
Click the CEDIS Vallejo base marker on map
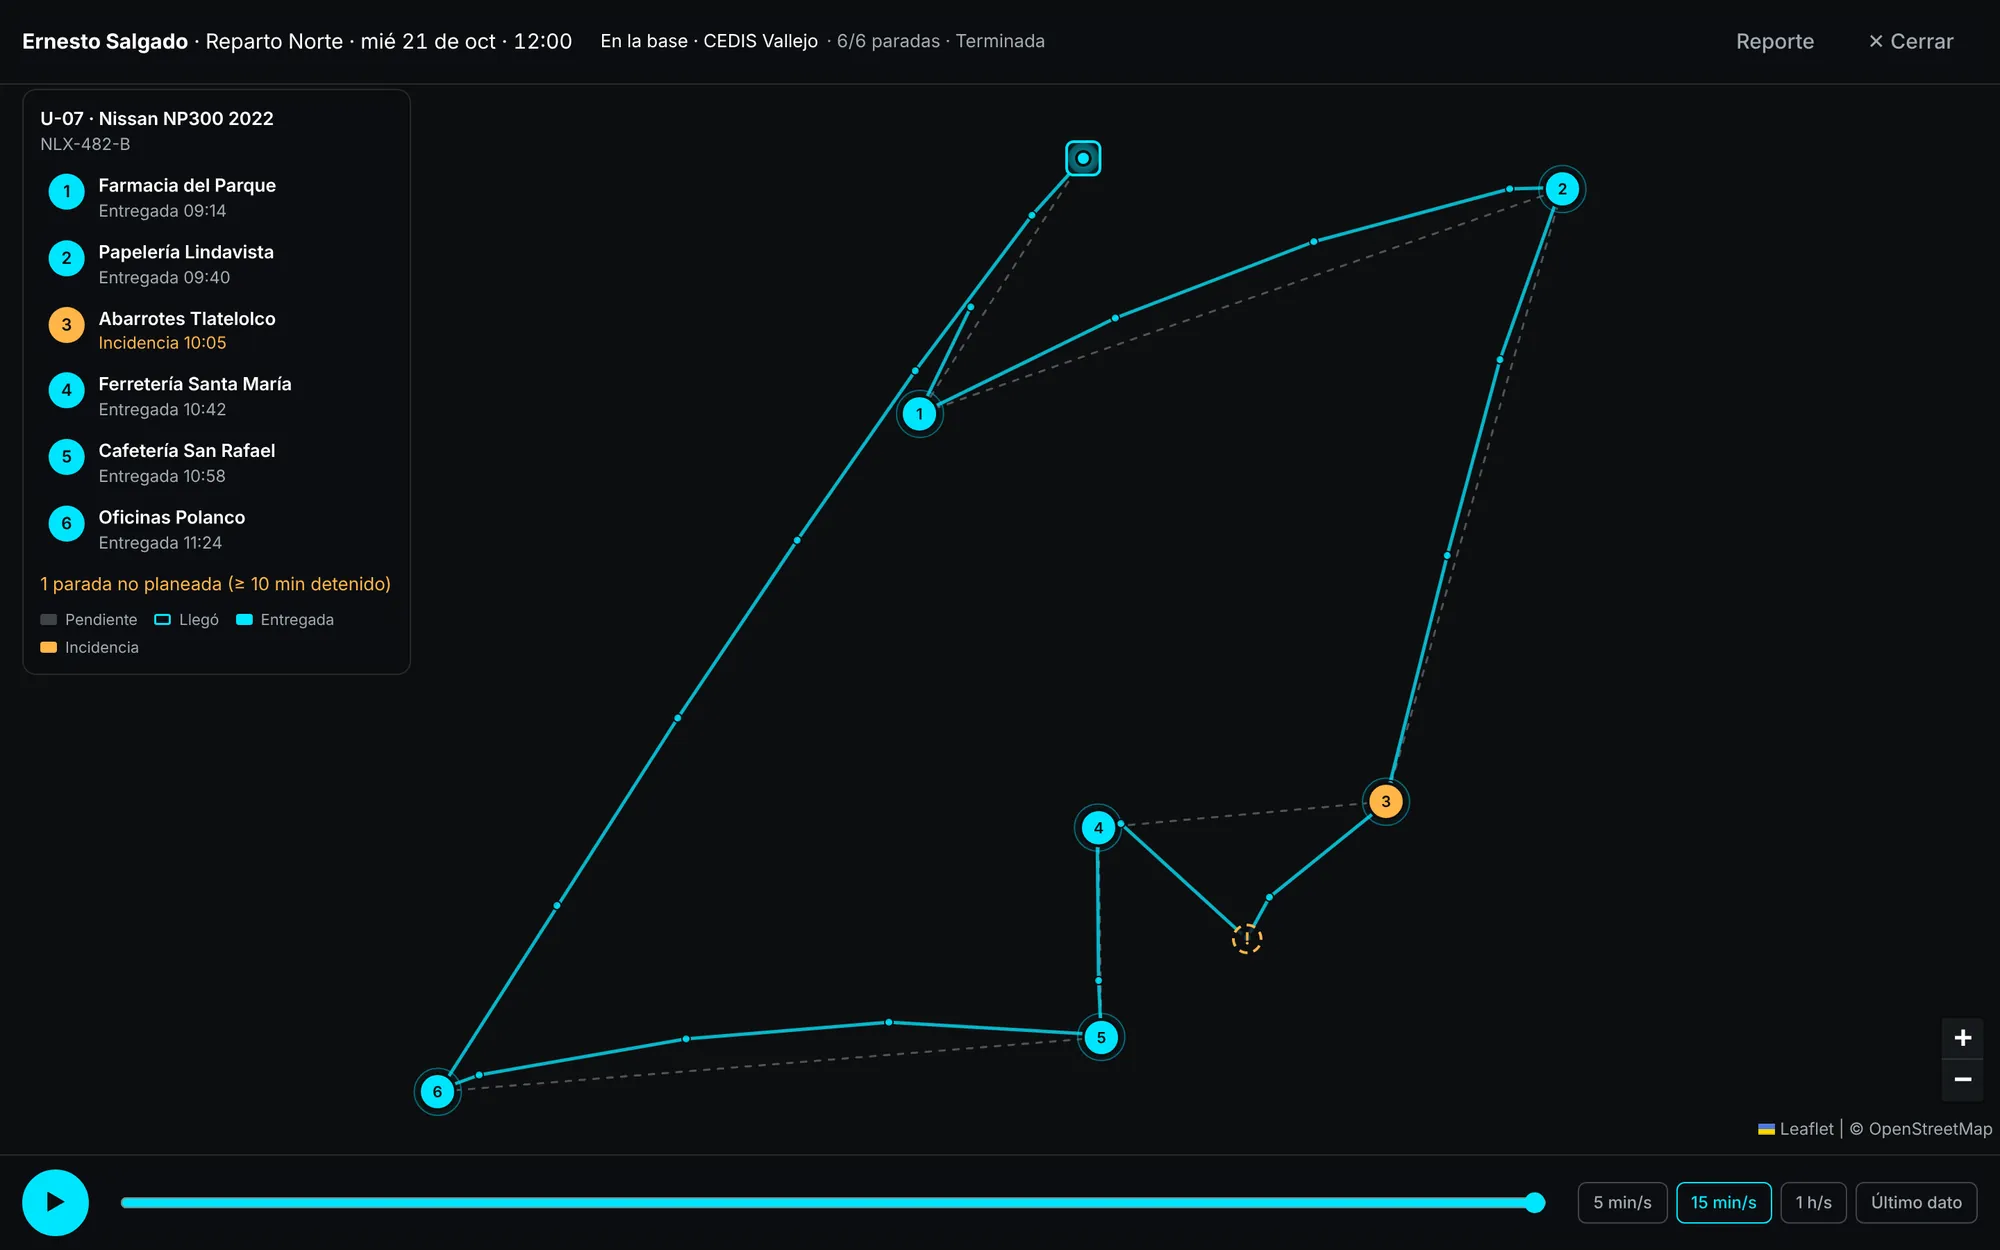click(1083, 158)
